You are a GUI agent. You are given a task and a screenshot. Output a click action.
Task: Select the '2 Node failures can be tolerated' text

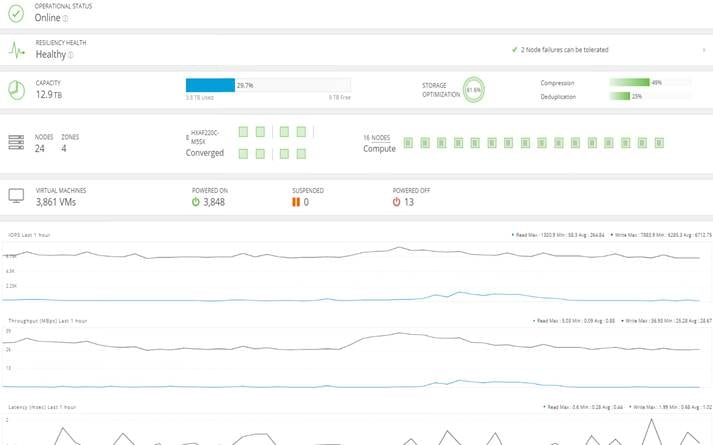[564, 50]
